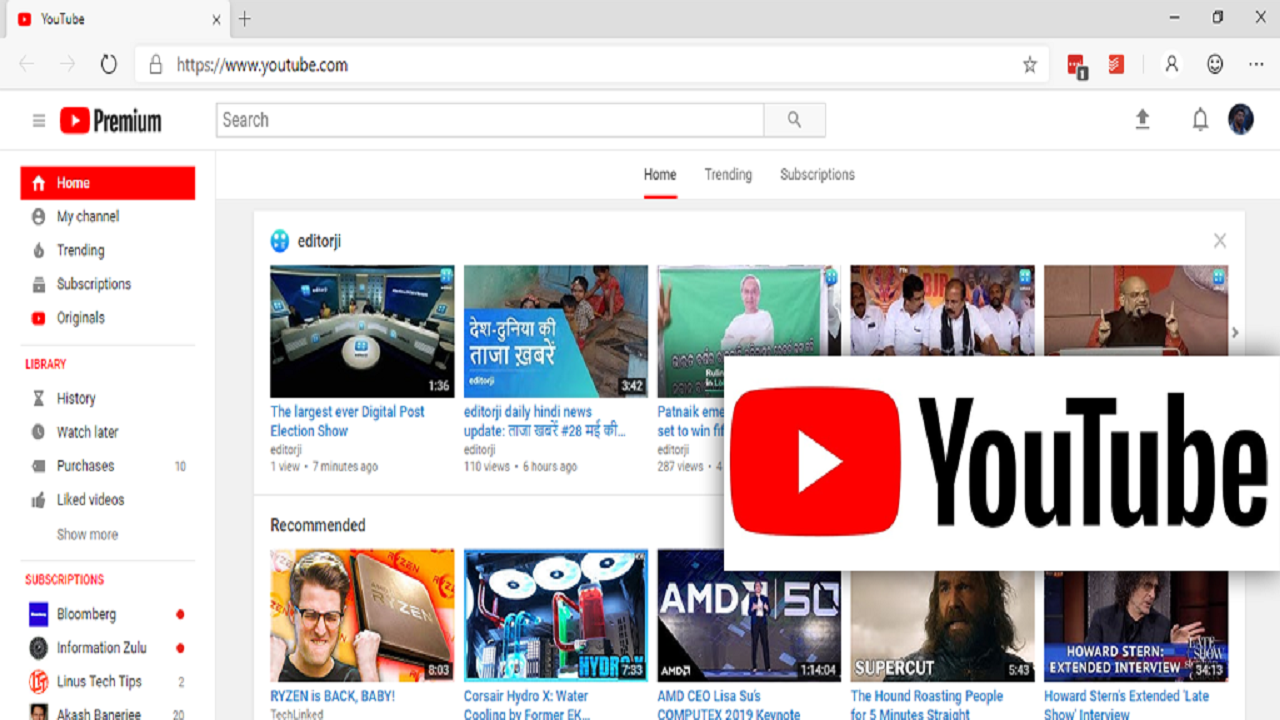Open browser settings ellipsis menu
Viewport: 1280px width, 720px height.
1257,64
